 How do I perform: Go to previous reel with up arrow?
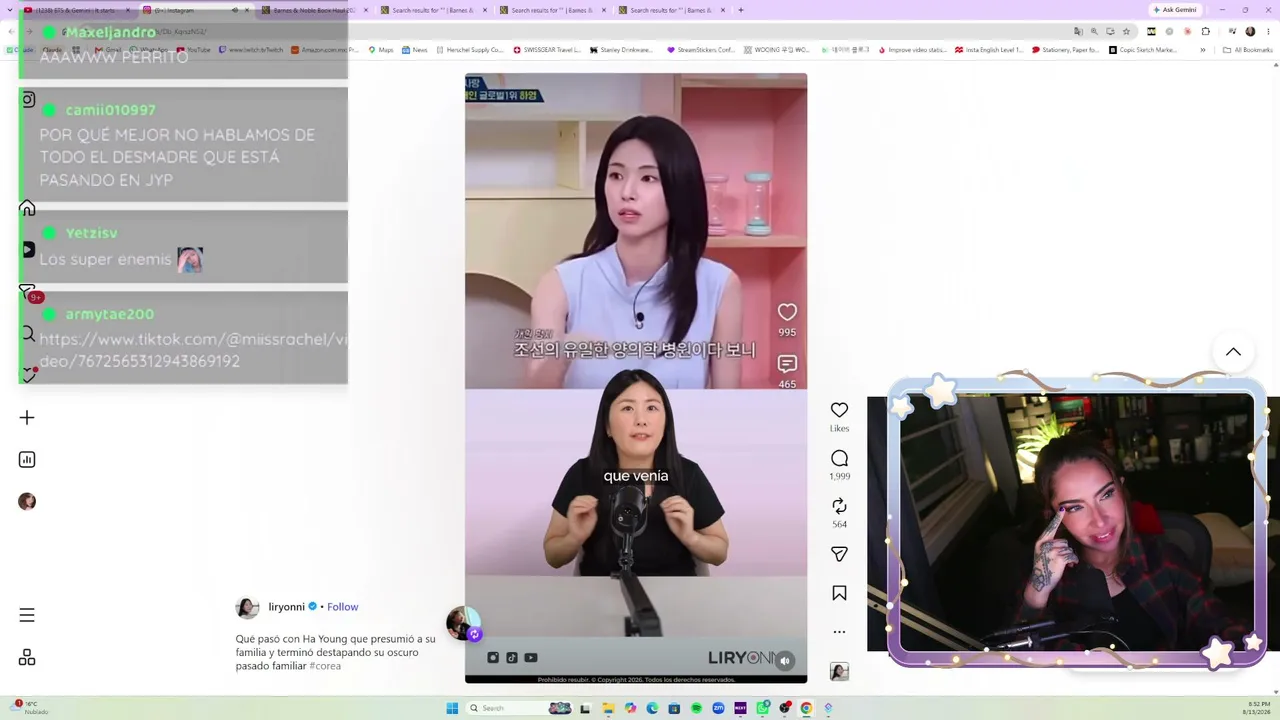click(x=1233, y=352)
